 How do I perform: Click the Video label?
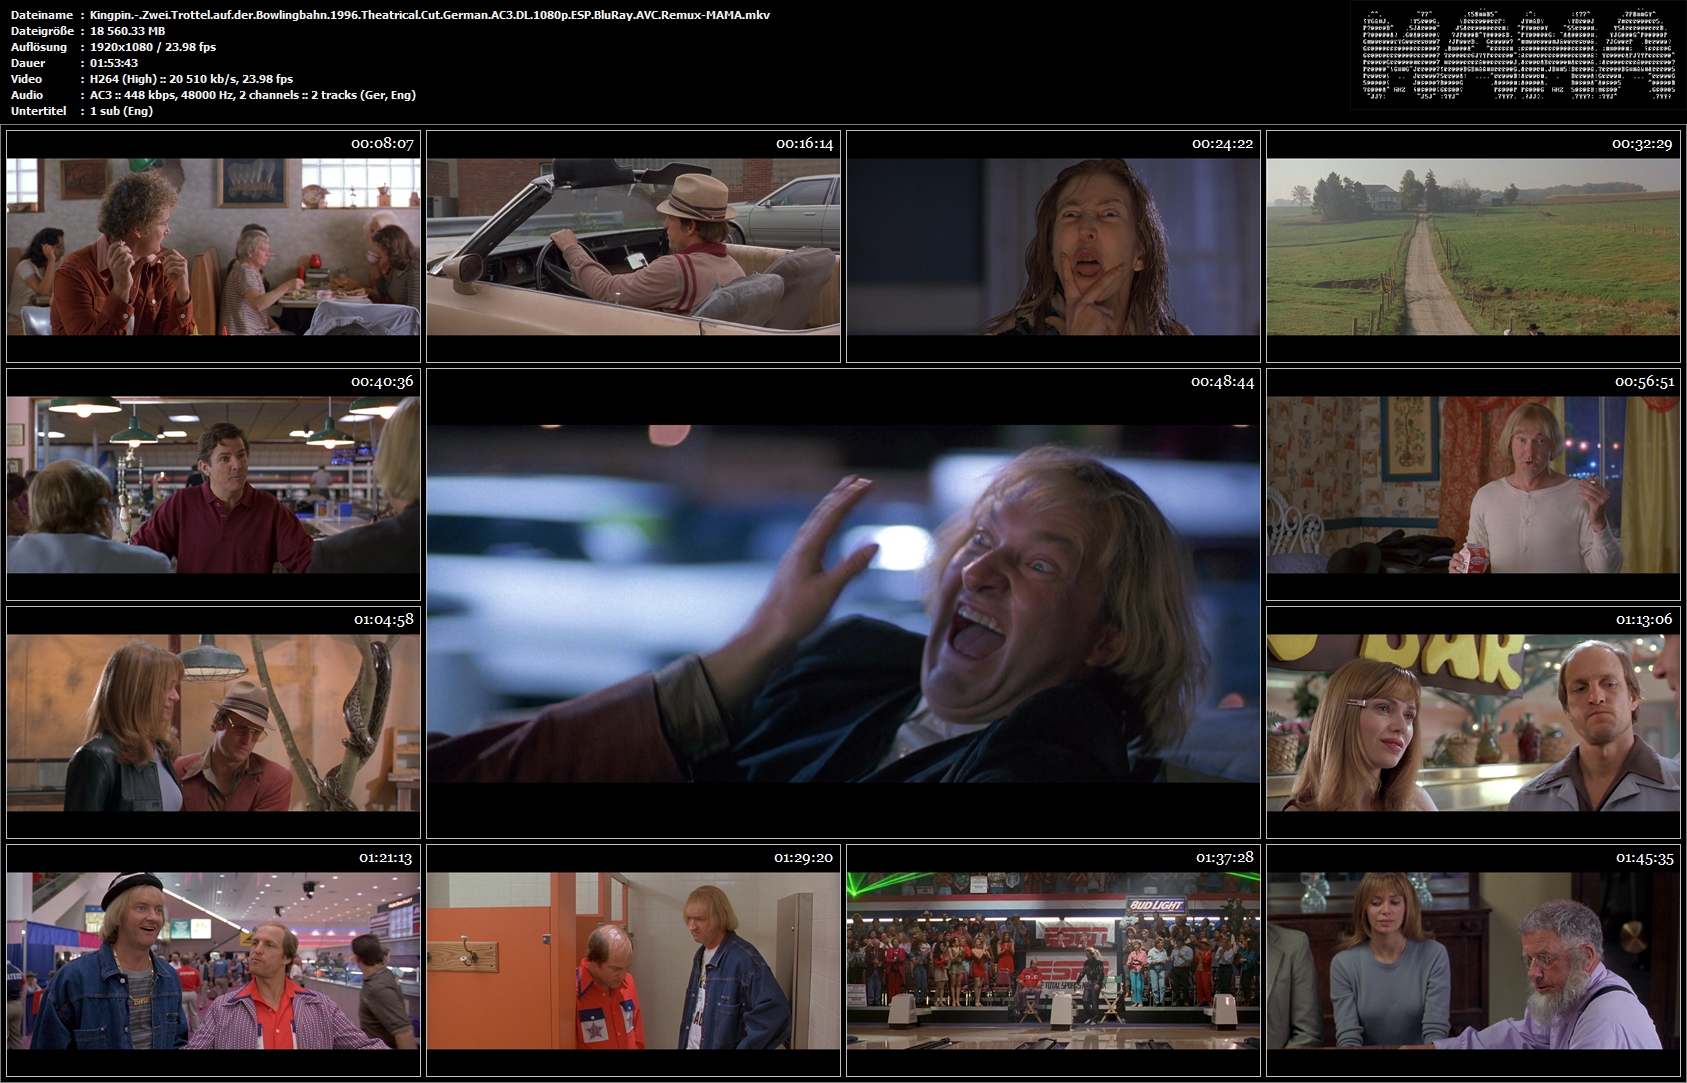click(x=26, y=79)
